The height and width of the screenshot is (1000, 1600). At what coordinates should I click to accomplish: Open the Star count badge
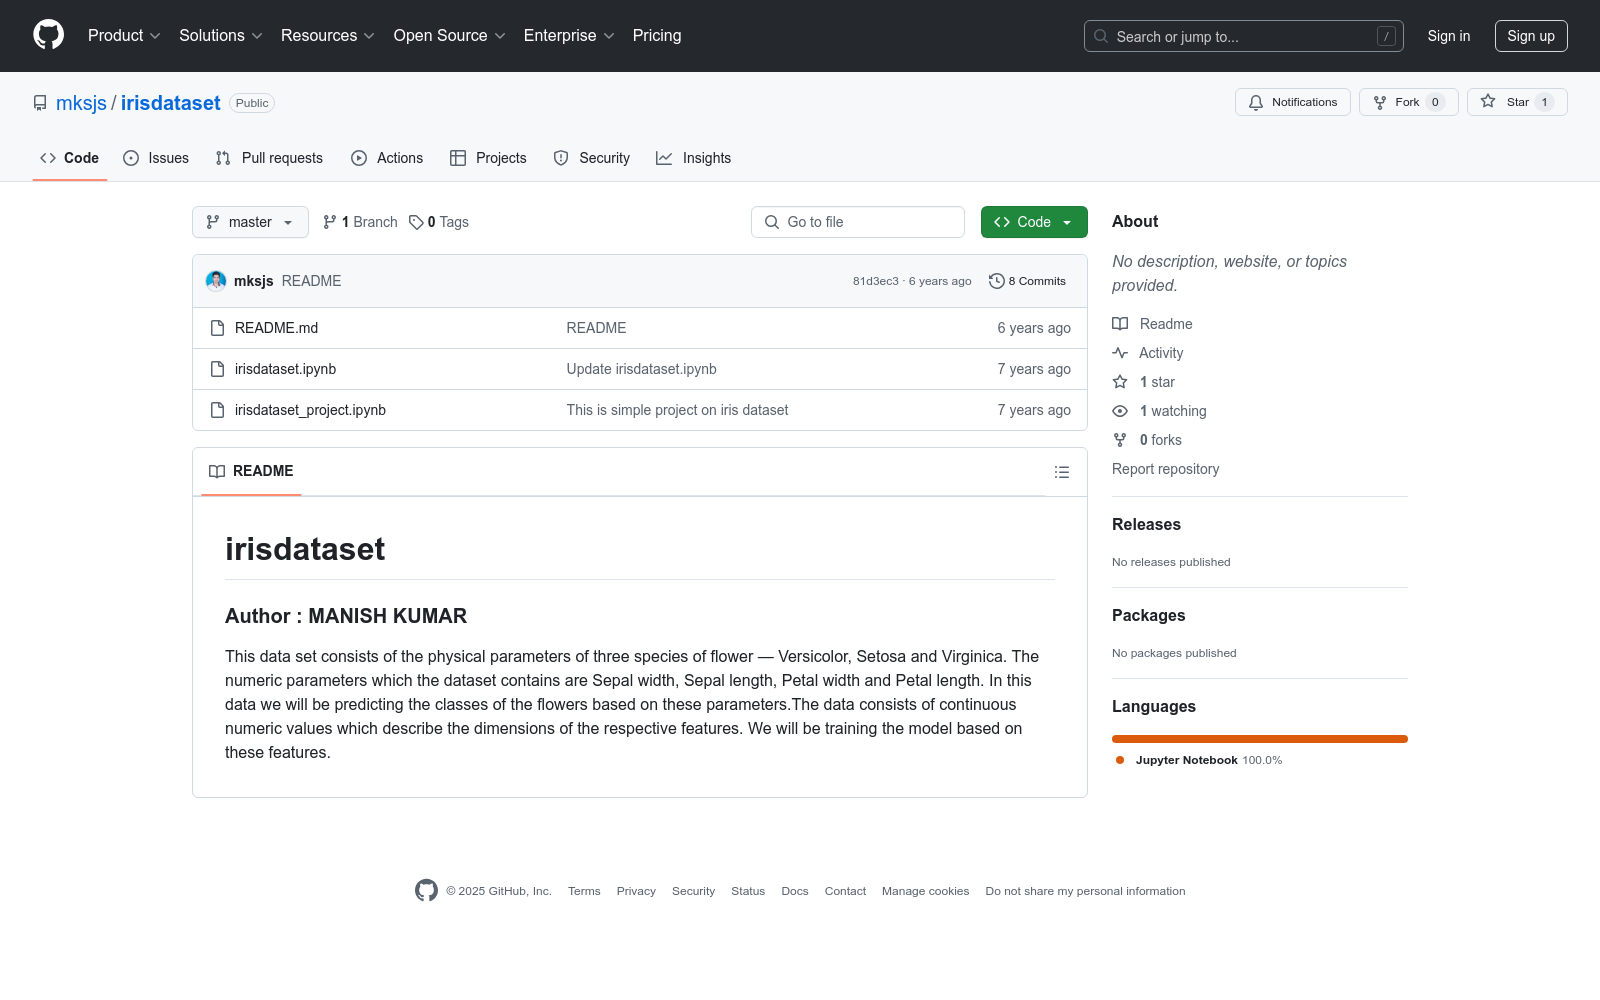pos(1545,102)
